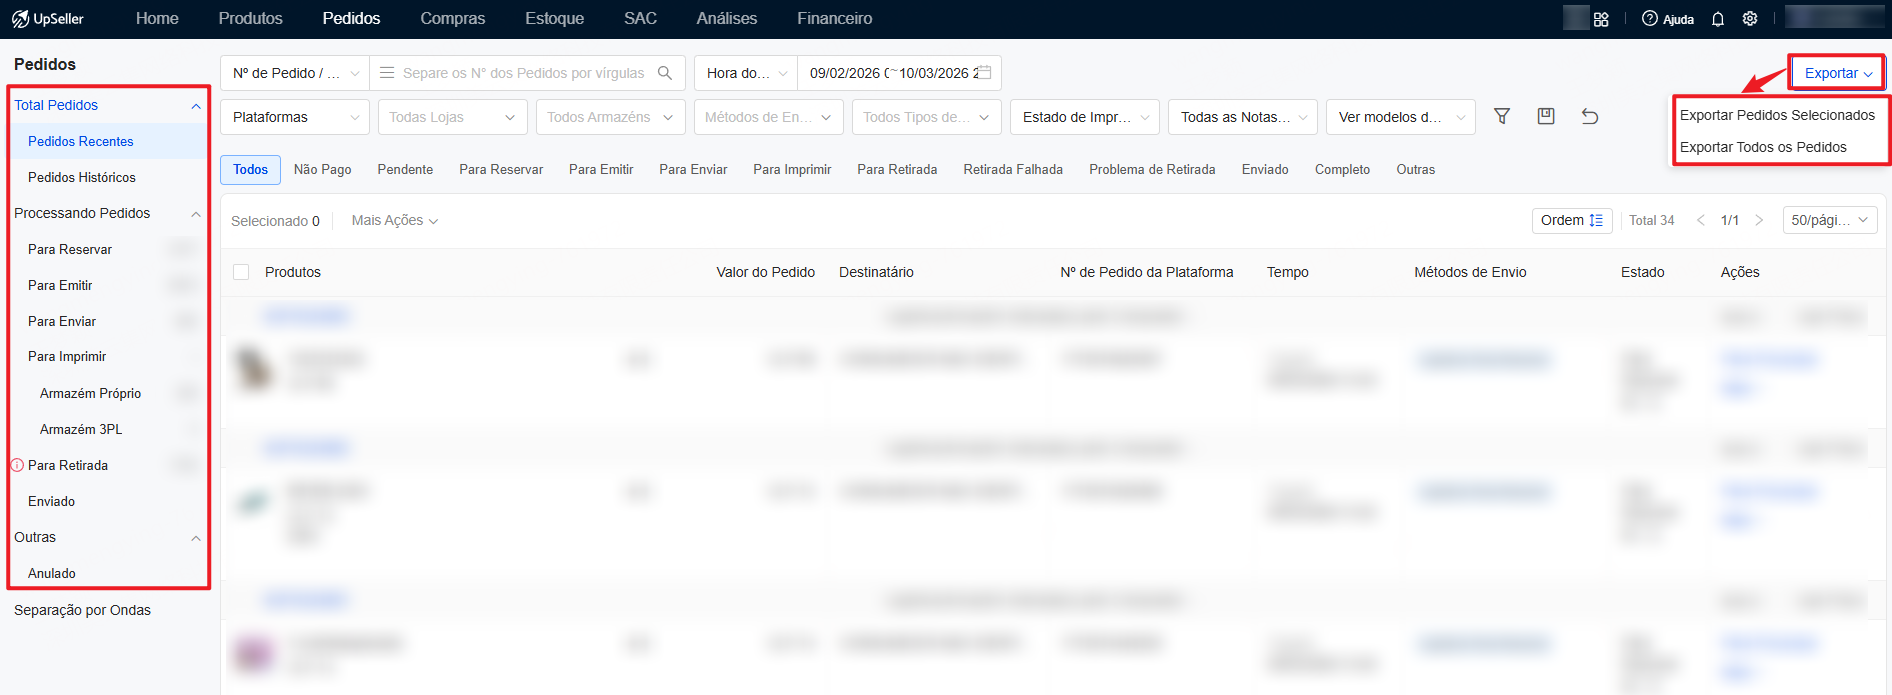
Task: Switch to the Para Enviar tab
Action: point(693,170)
